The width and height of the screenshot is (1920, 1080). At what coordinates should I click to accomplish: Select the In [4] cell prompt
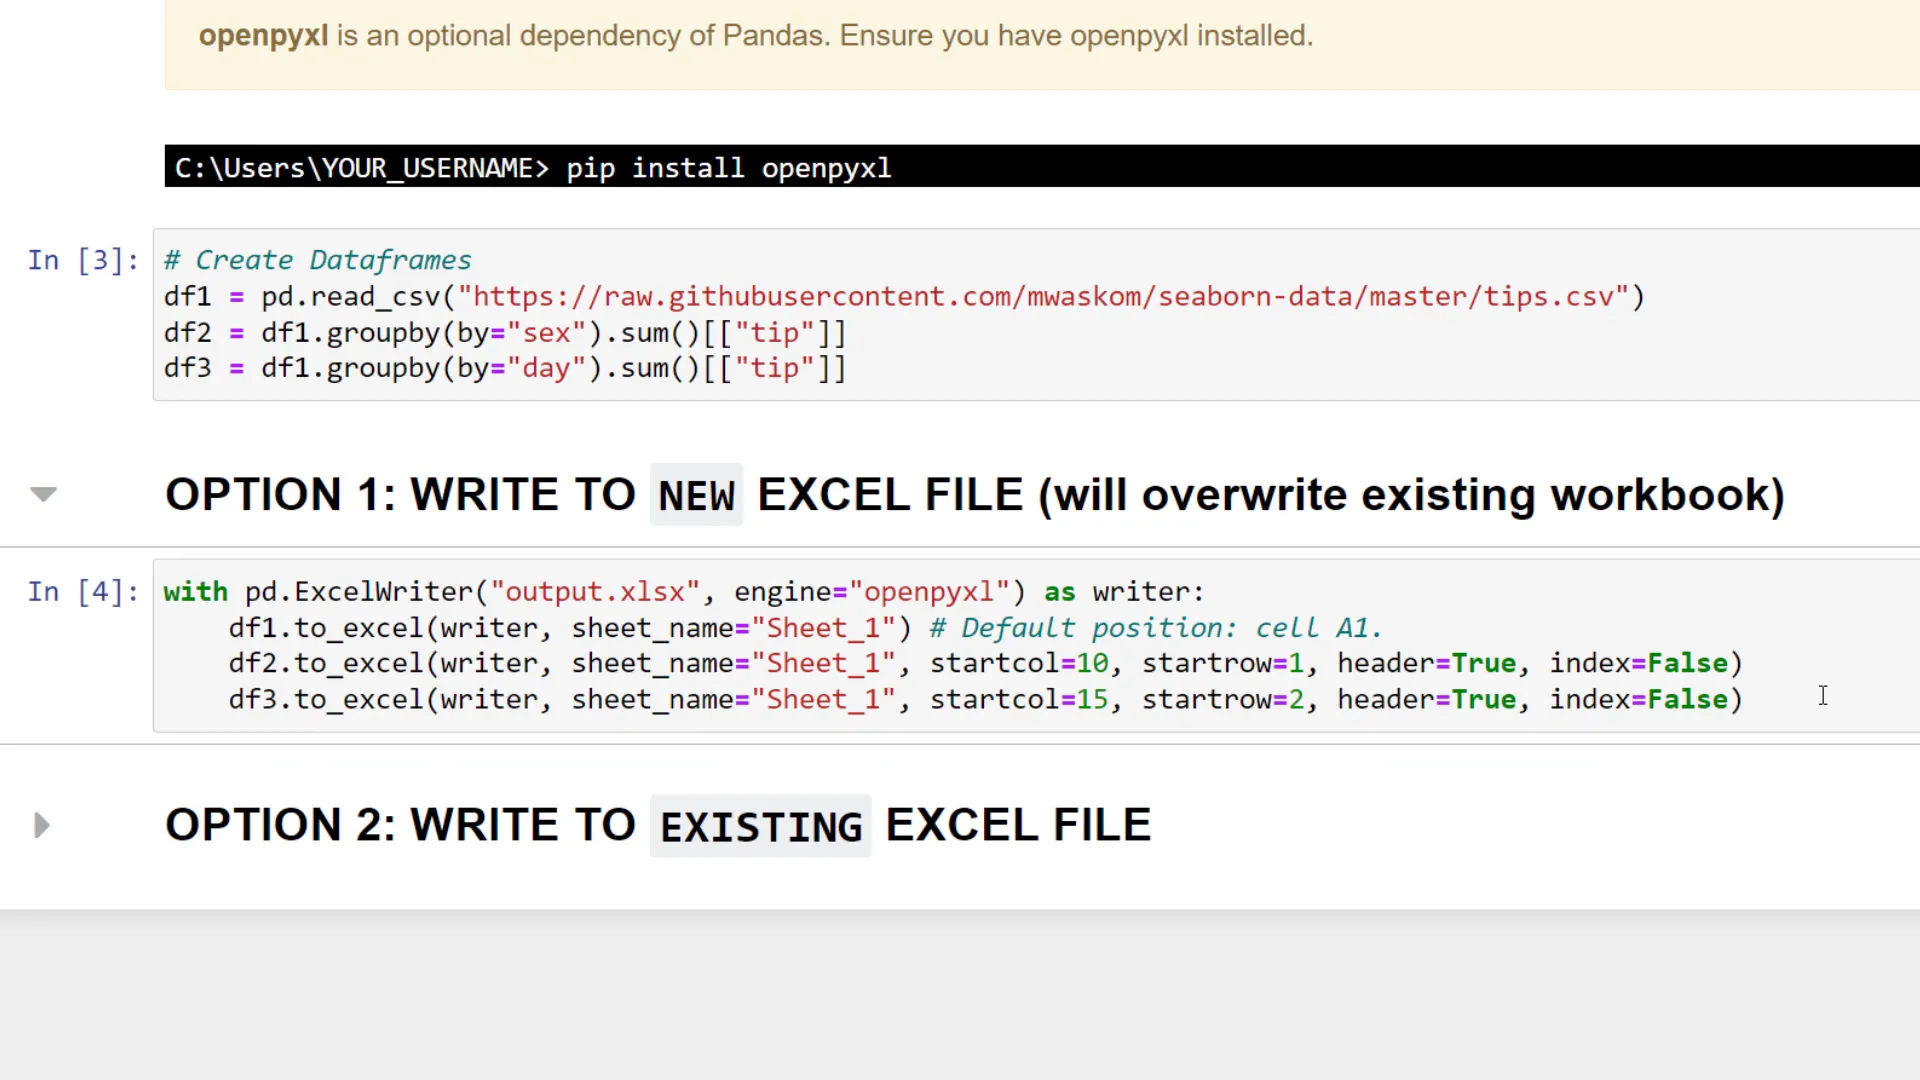pyautogui.click(x=82, y=592)
